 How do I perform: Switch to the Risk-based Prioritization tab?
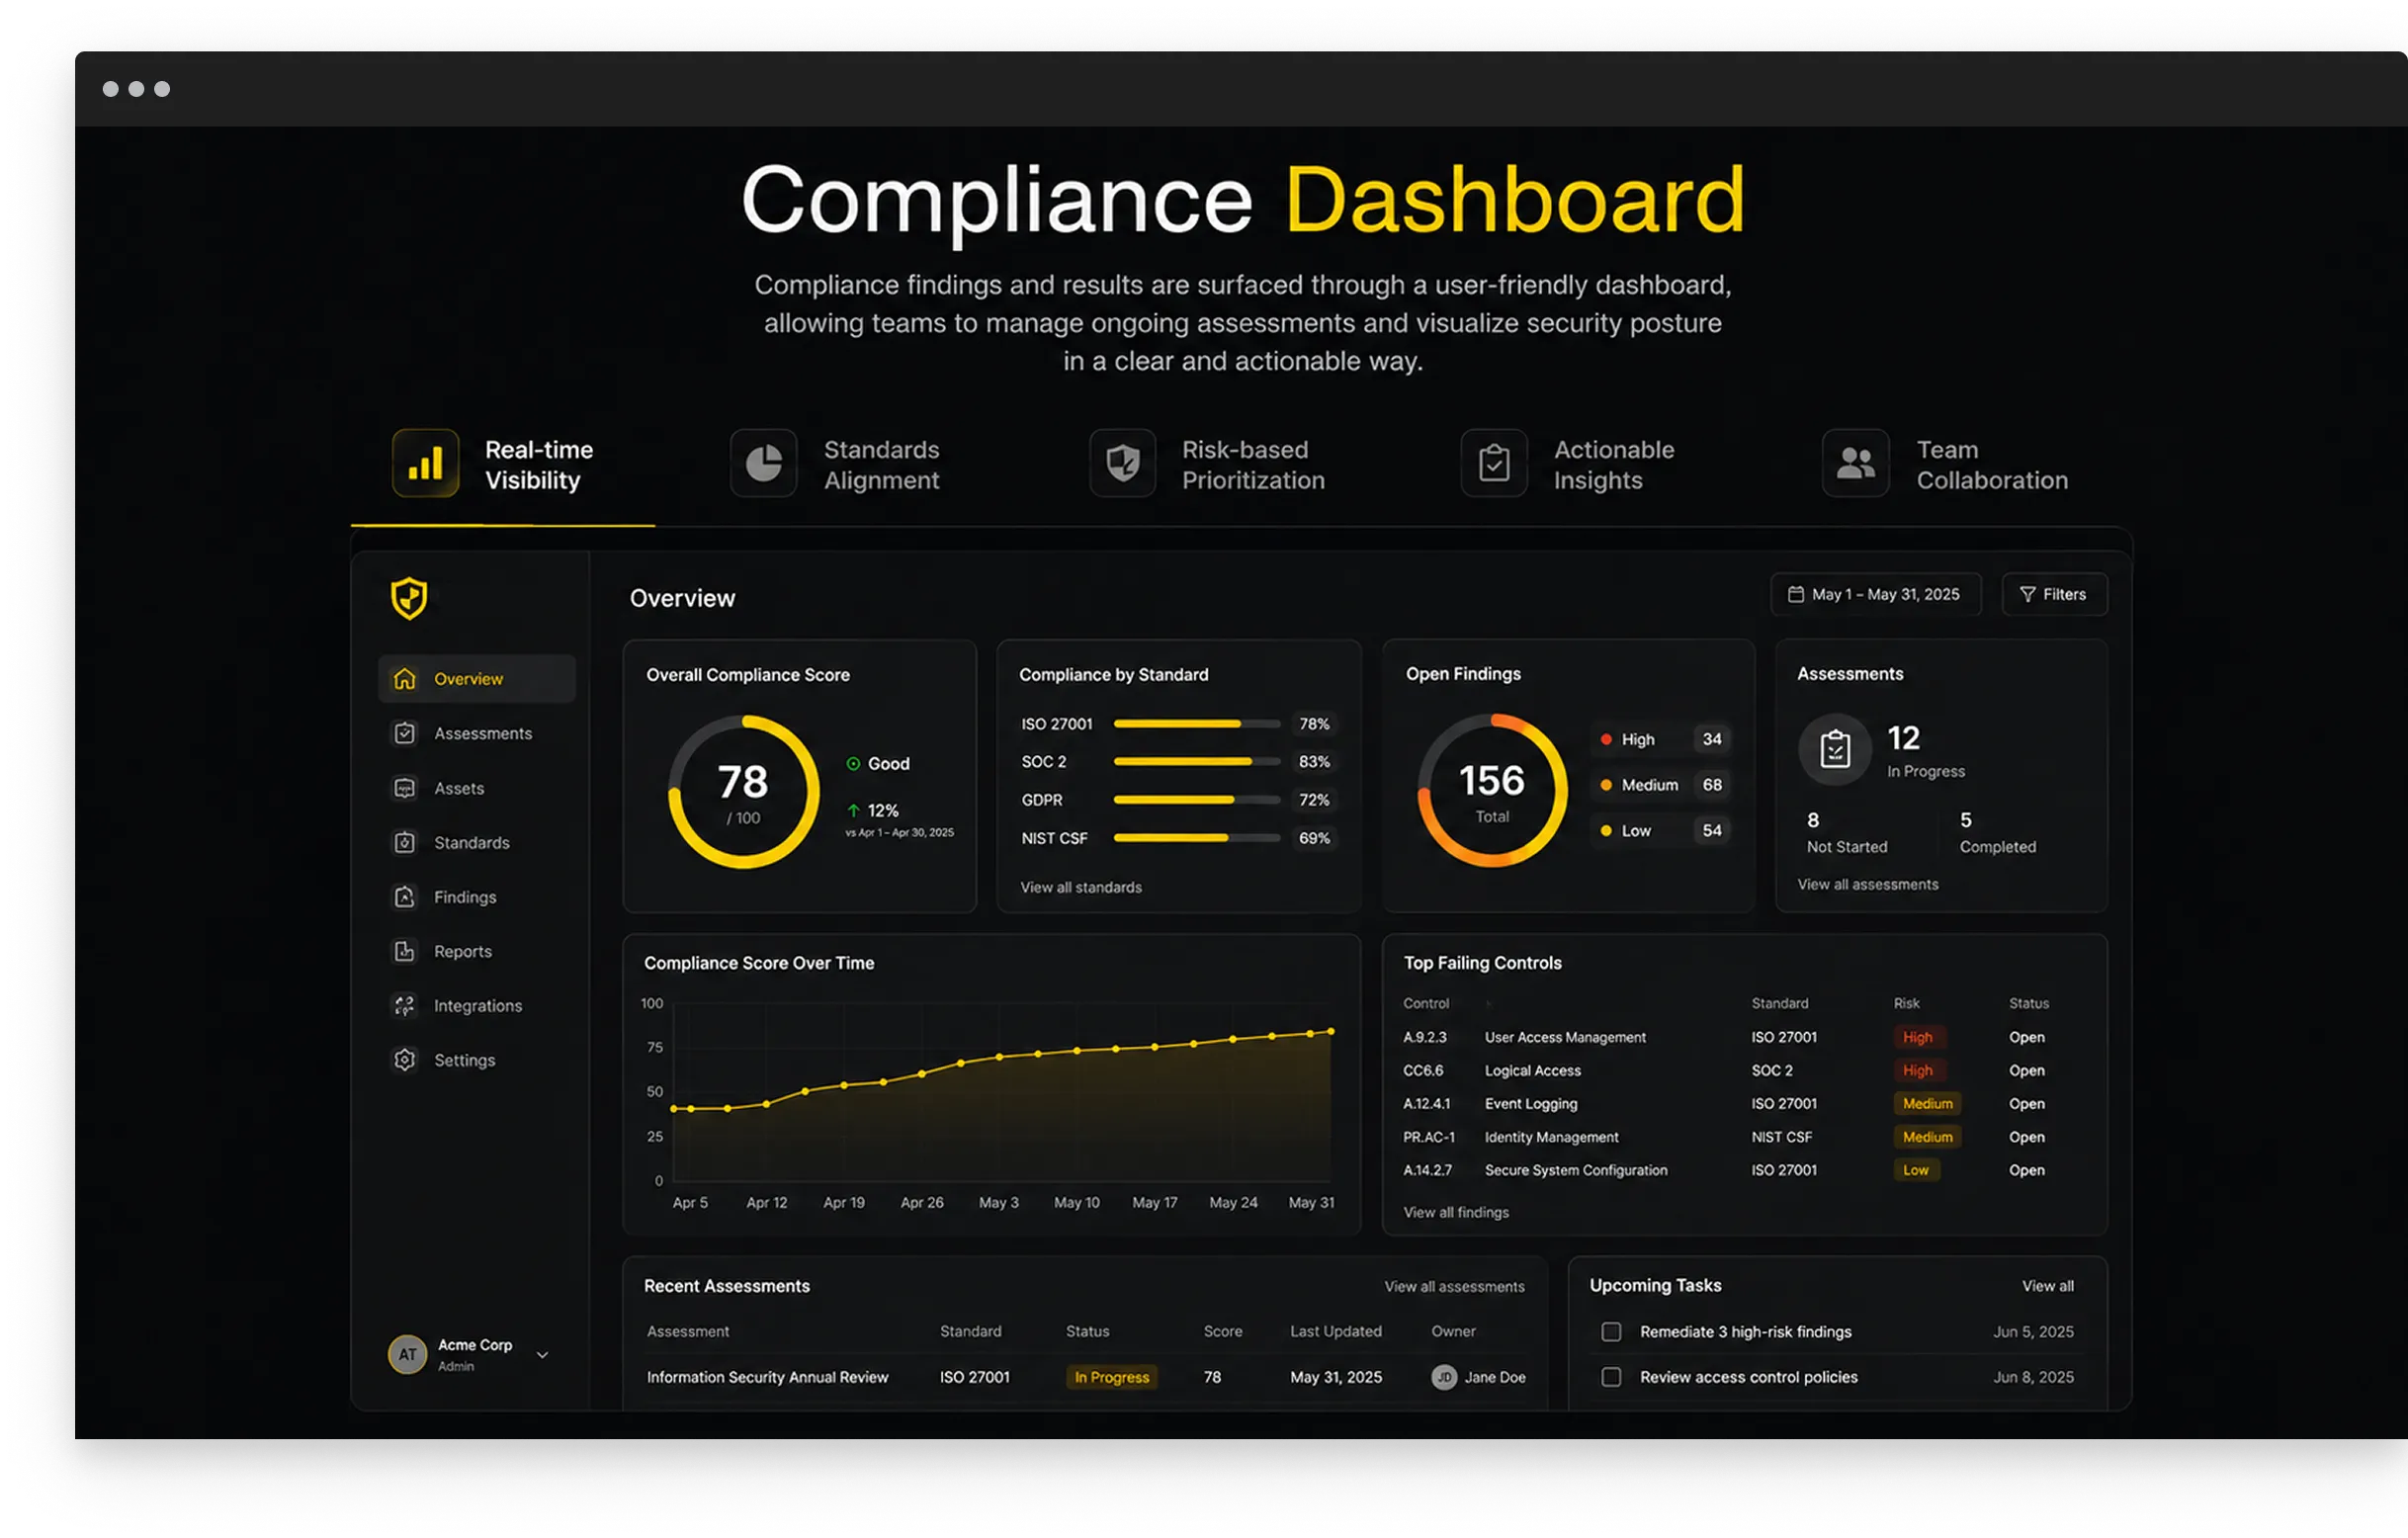1207,465
